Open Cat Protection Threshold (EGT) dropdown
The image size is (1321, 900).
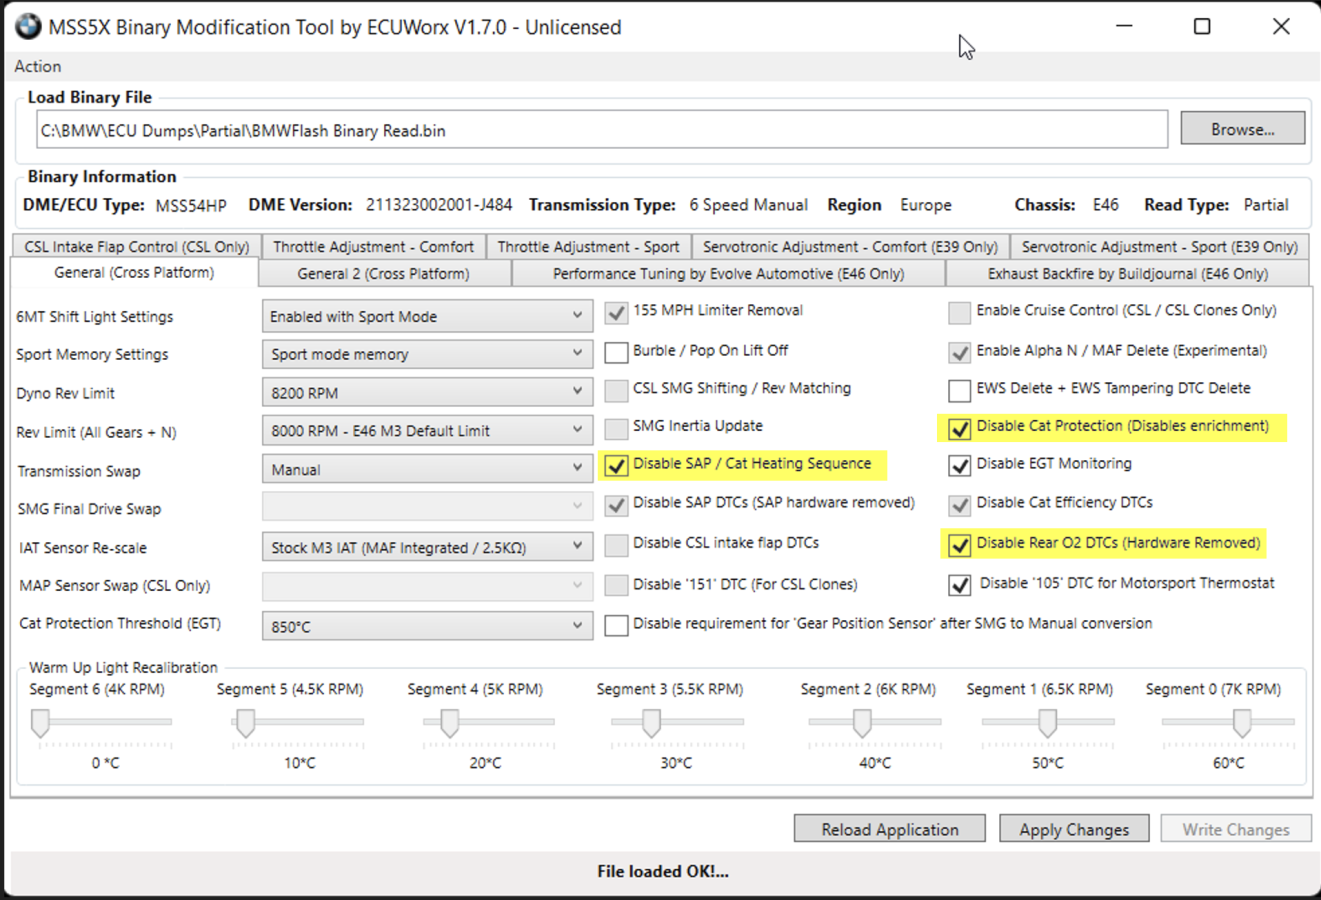[x=426, y=626]
